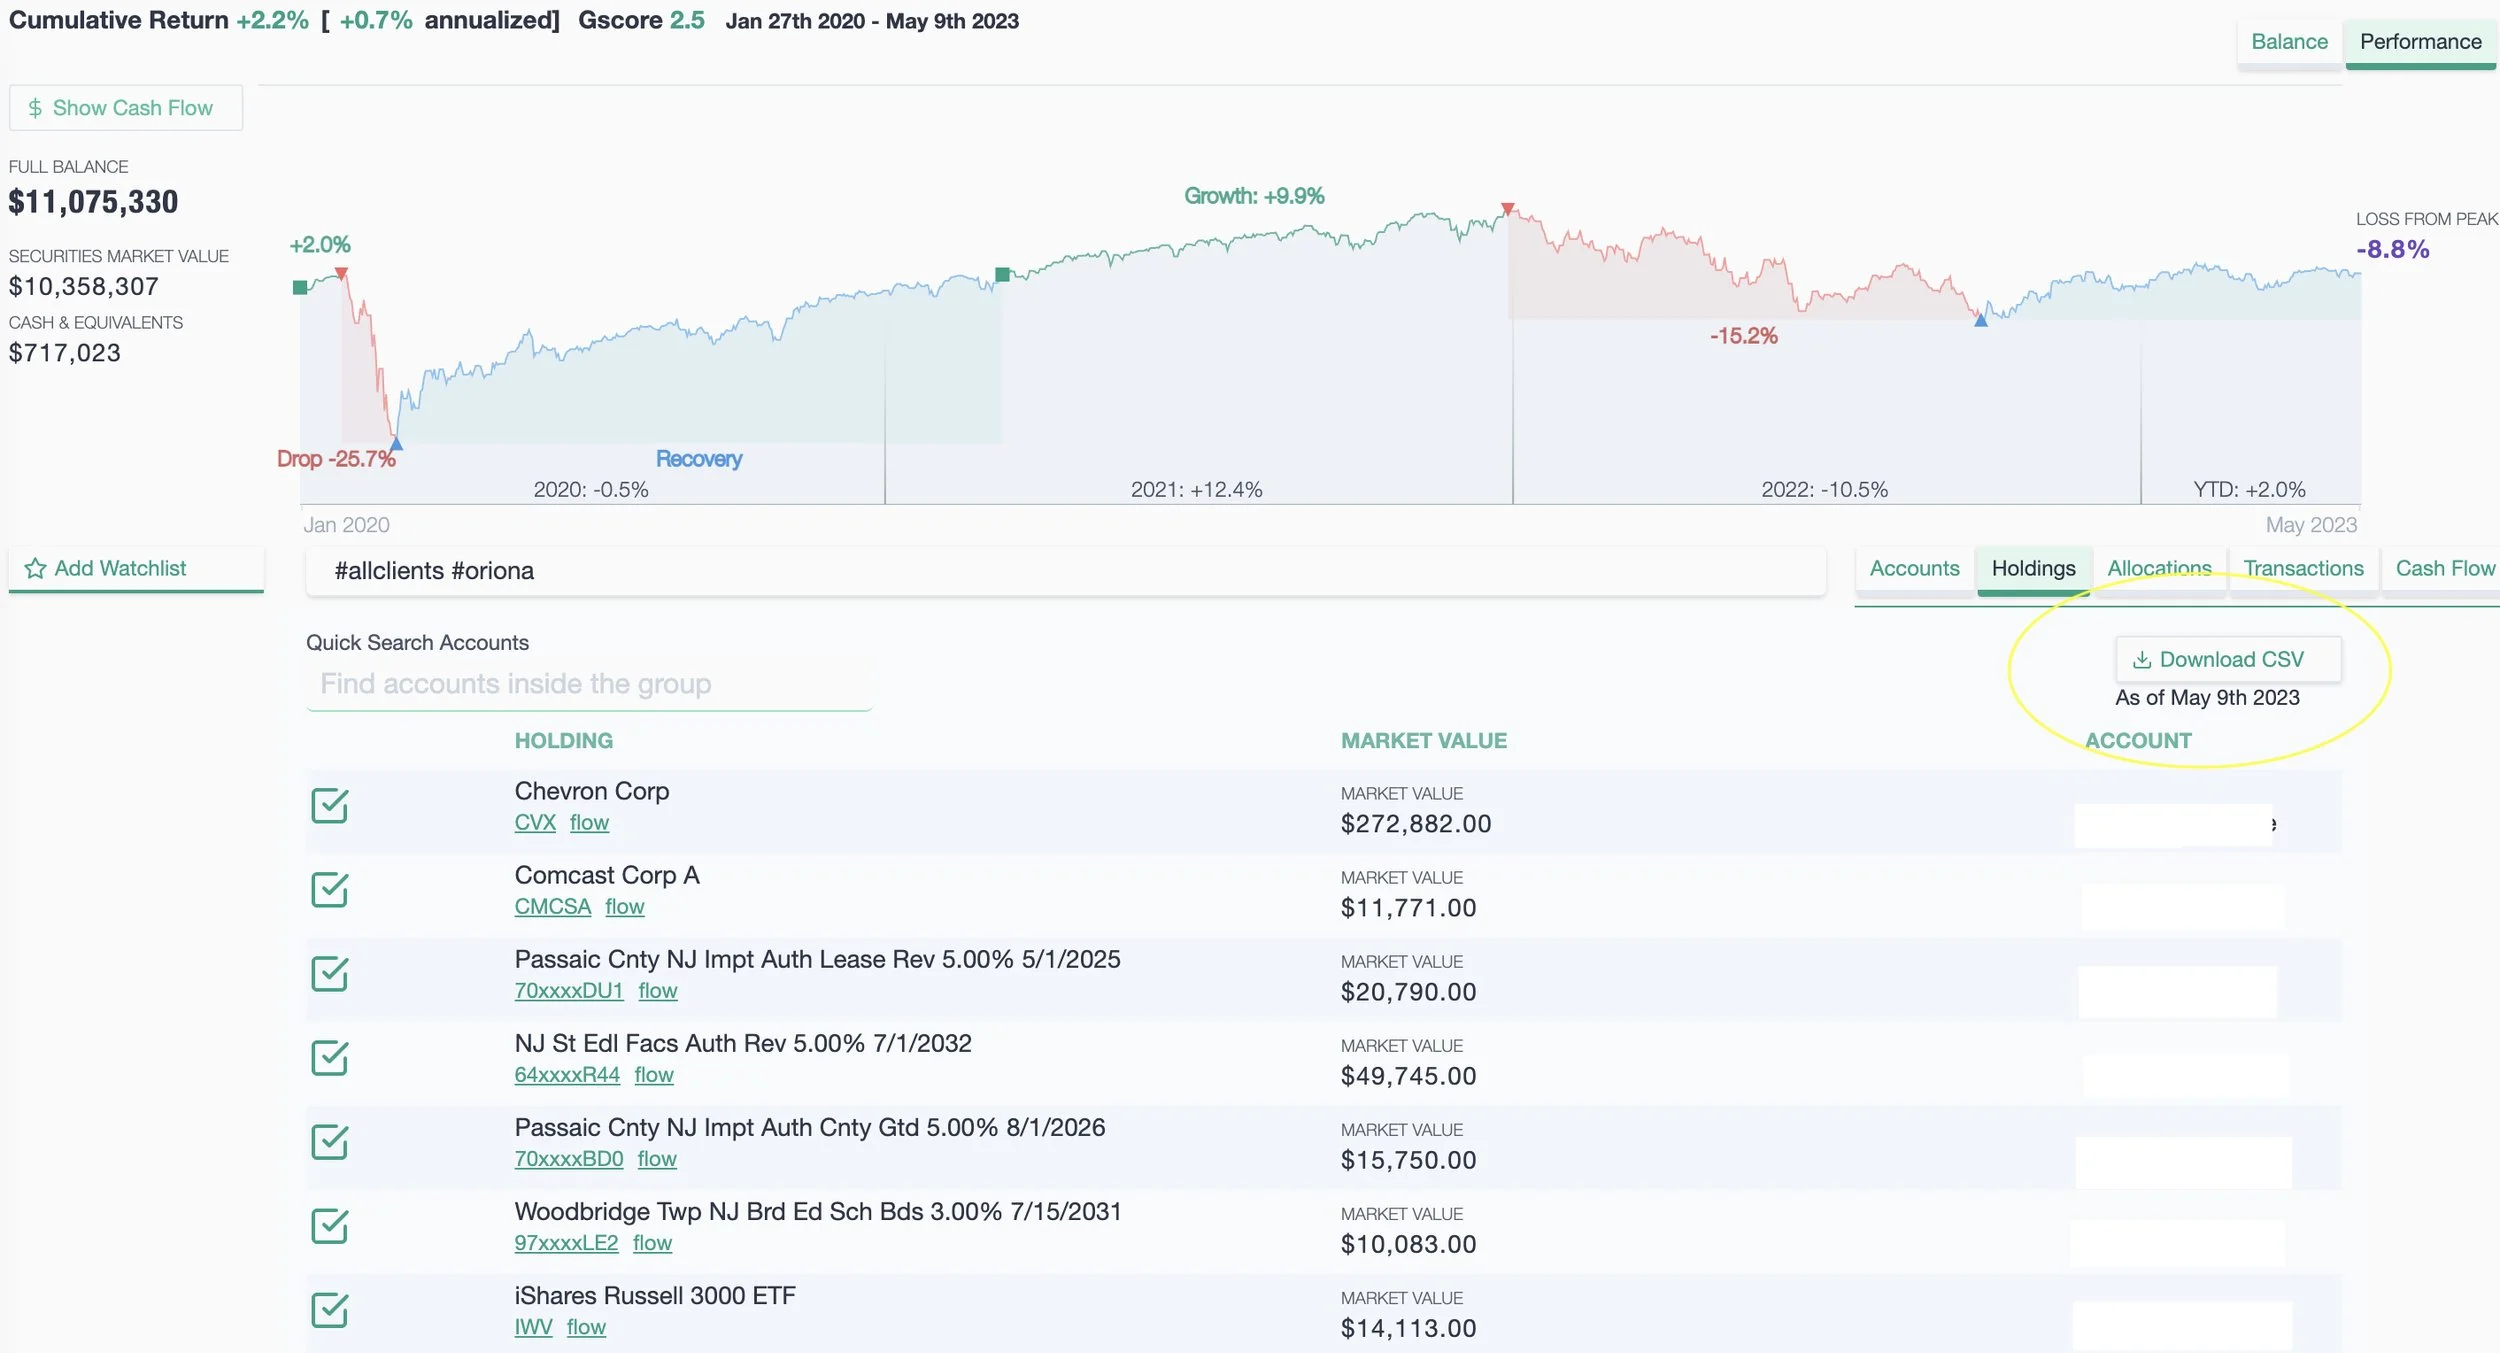
Task: Click the dollar icon in Show Cash Flow
Action: pyautogui.click(x=35, y=108)
